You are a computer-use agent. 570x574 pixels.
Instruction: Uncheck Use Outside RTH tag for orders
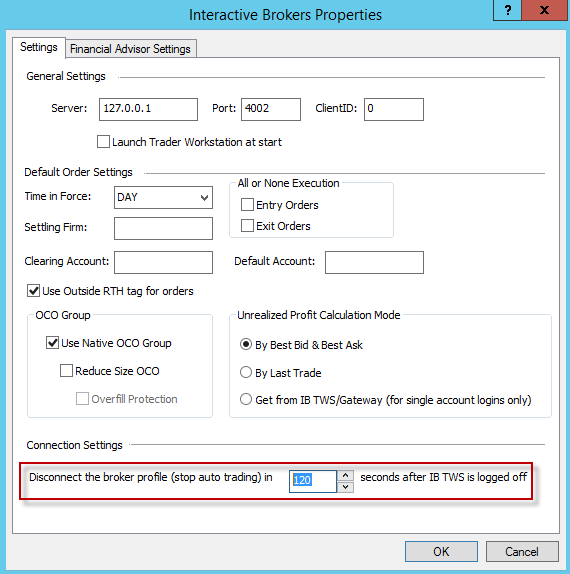coord(33,291)
